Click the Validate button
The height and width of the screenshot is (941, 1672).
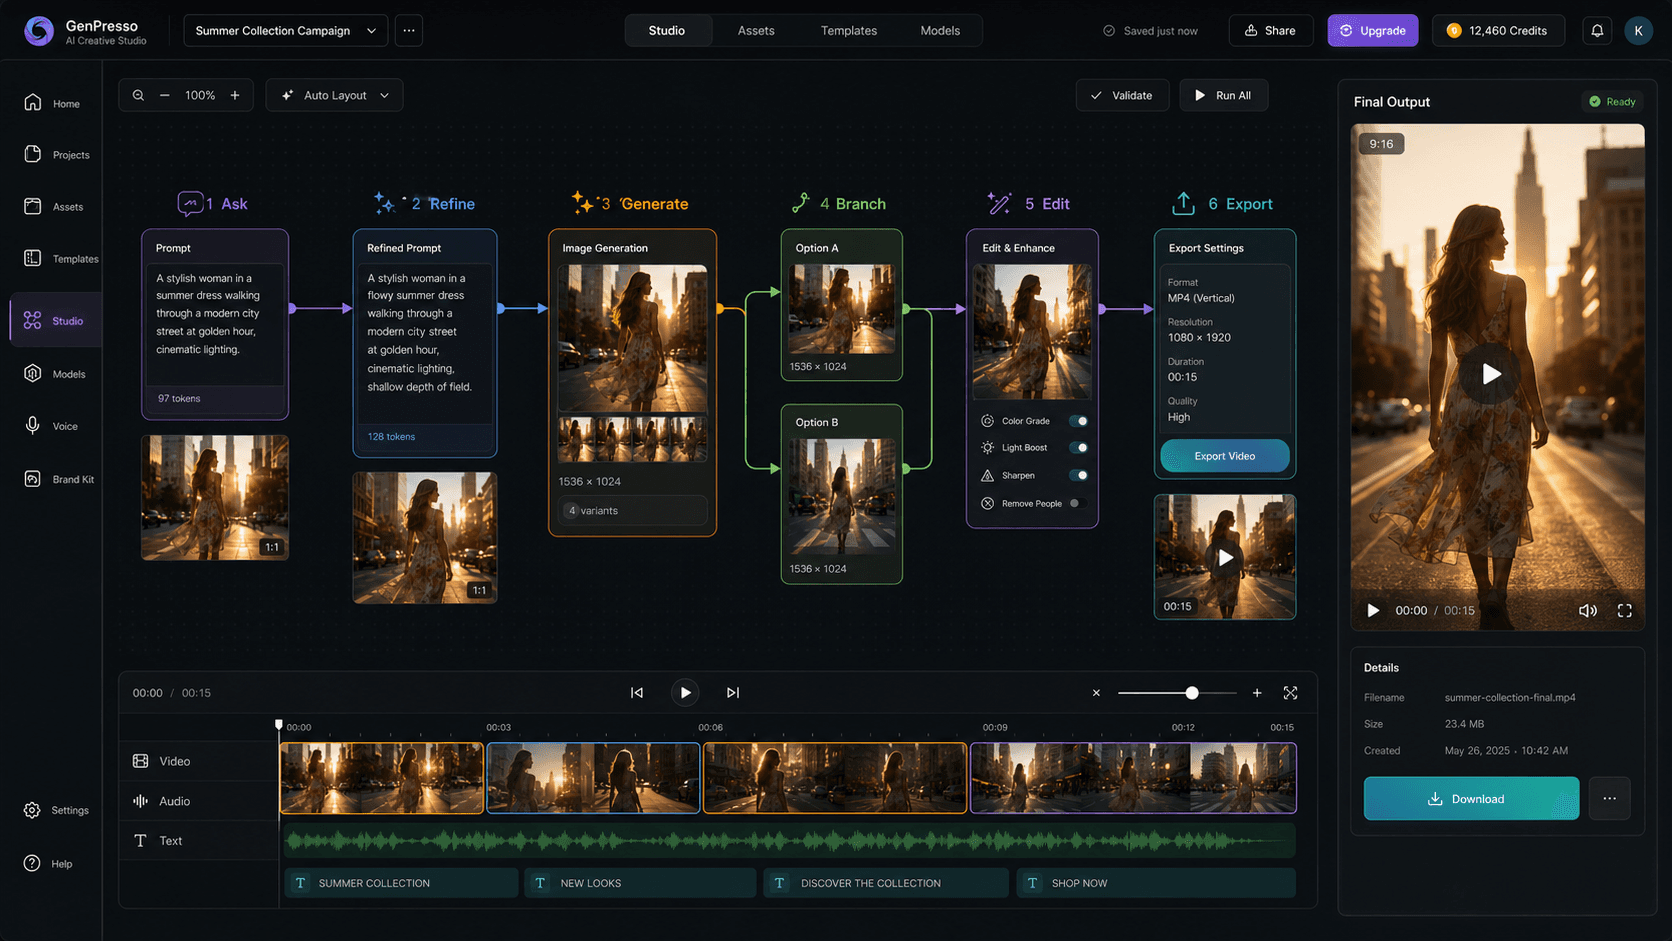[x=1122, y=95]
